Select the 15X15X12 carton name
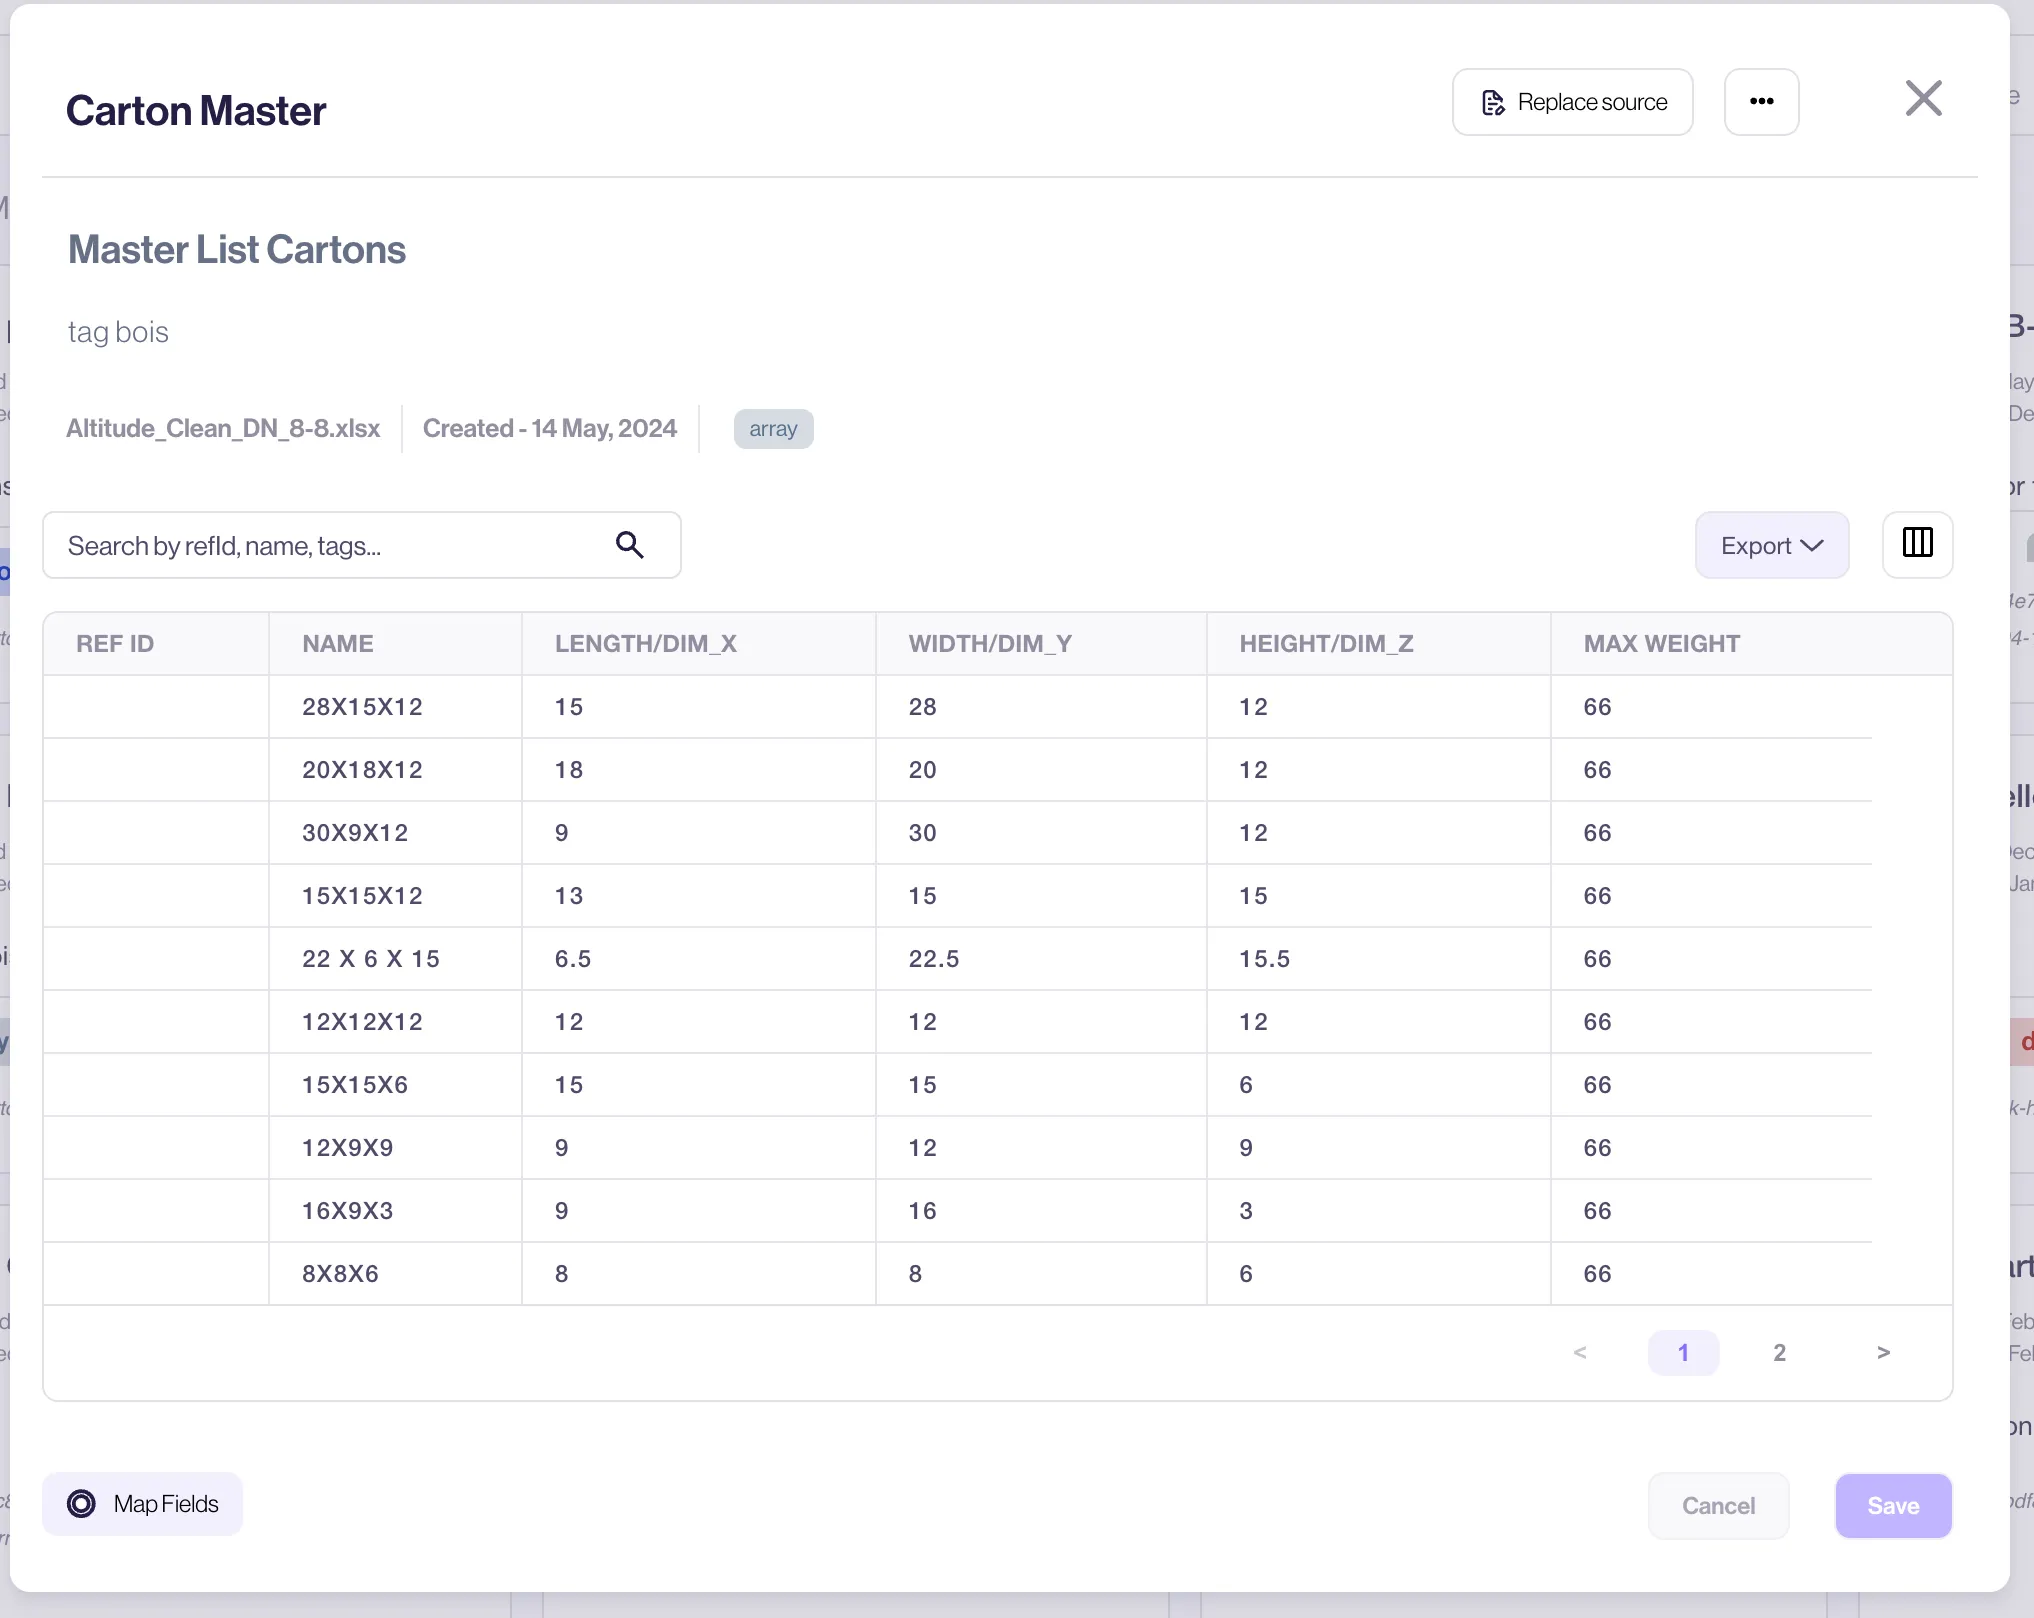This screenshot has height=1618, width=2034. [x=362, y=896]
